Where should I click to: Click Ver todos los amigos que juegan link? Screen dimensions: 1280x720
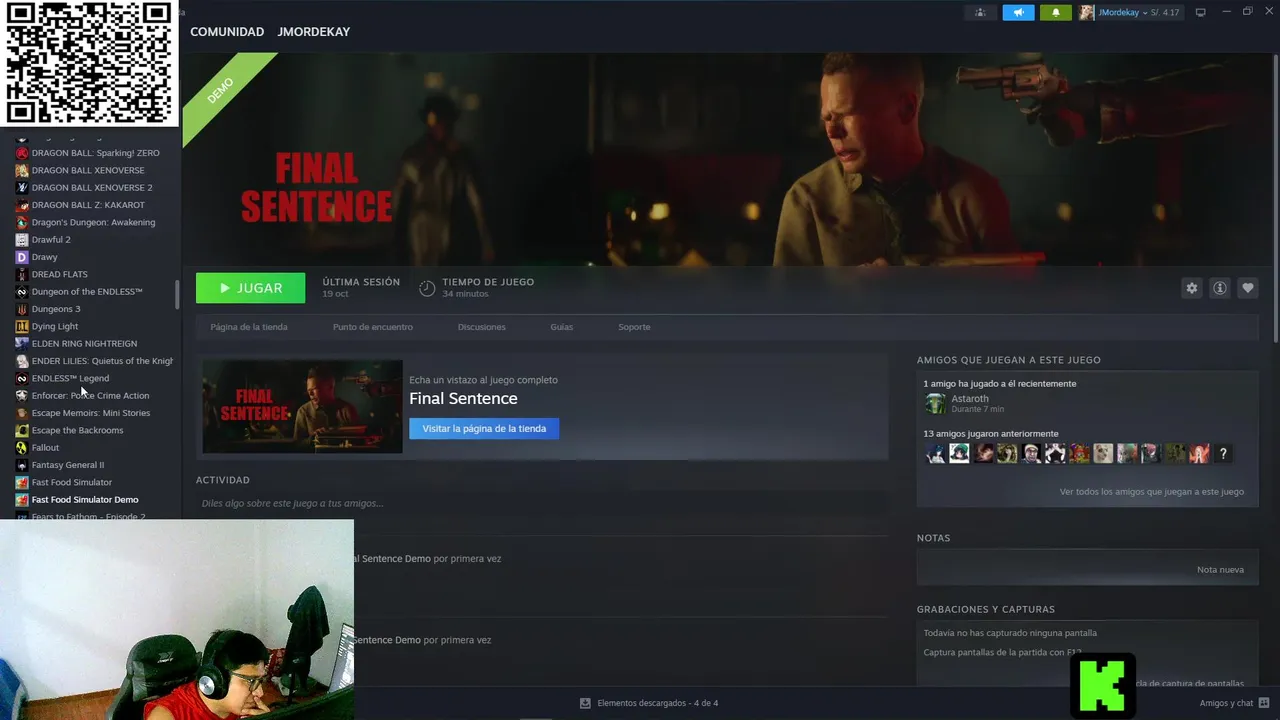[1152, 492]
